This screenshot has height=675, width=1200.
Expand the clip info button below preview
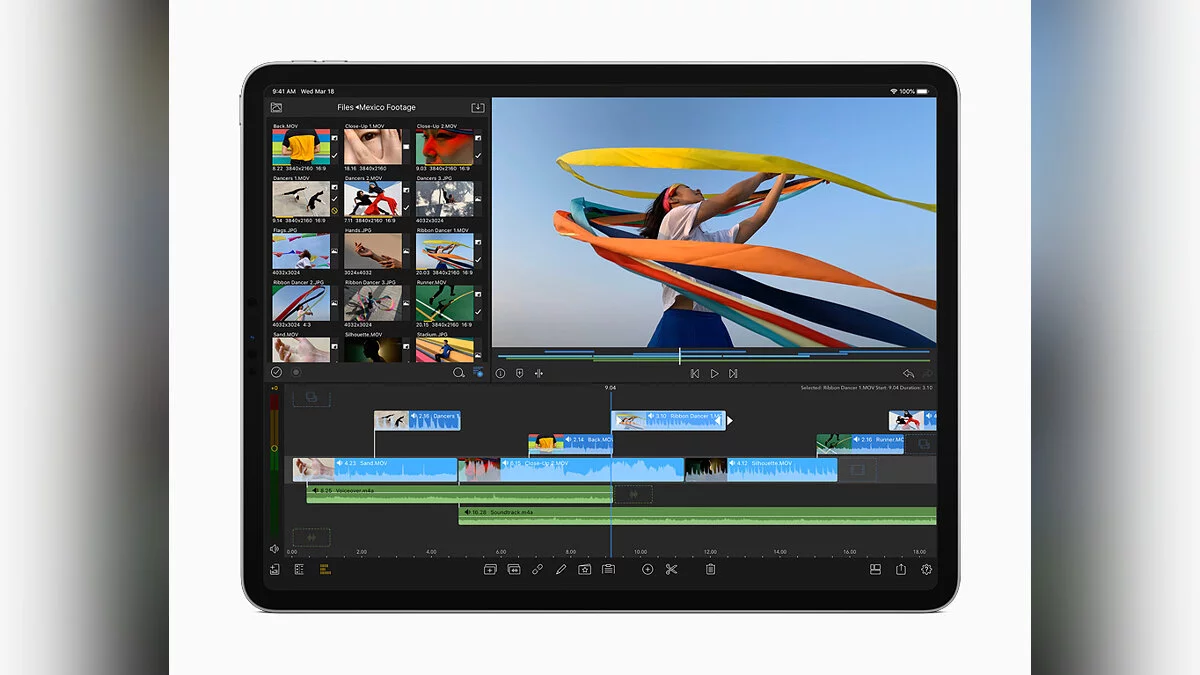tap(500, 373)
